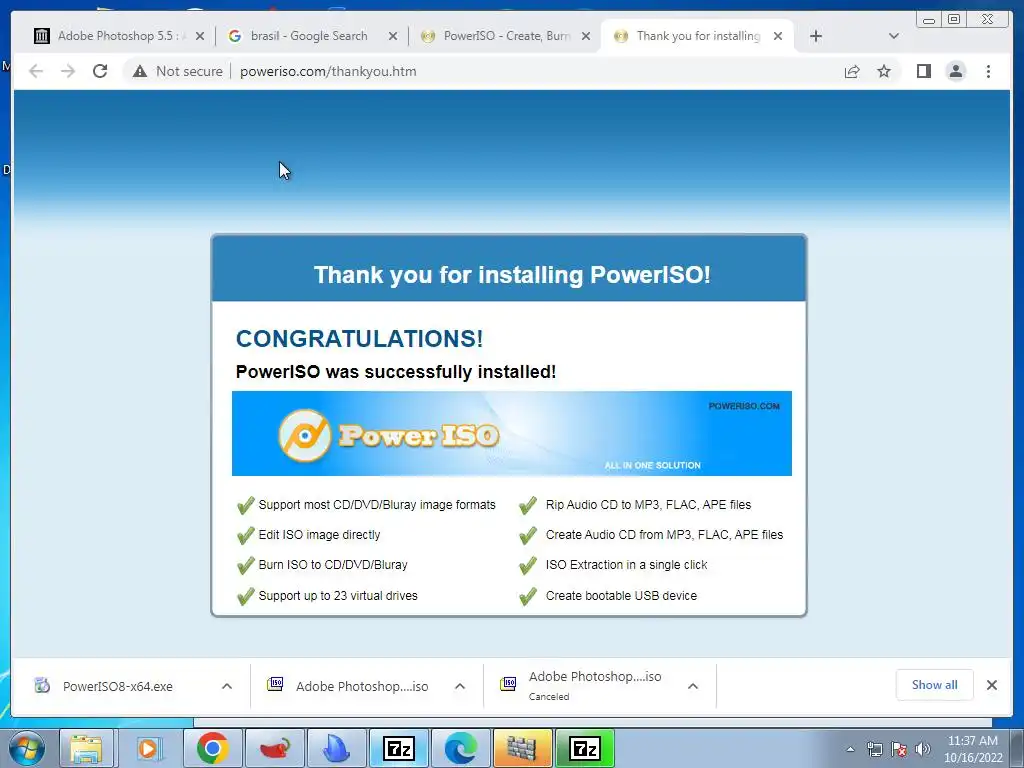Click 'Create bootable USB device' text
The image size is (1024, 768).
pos(621,596)
